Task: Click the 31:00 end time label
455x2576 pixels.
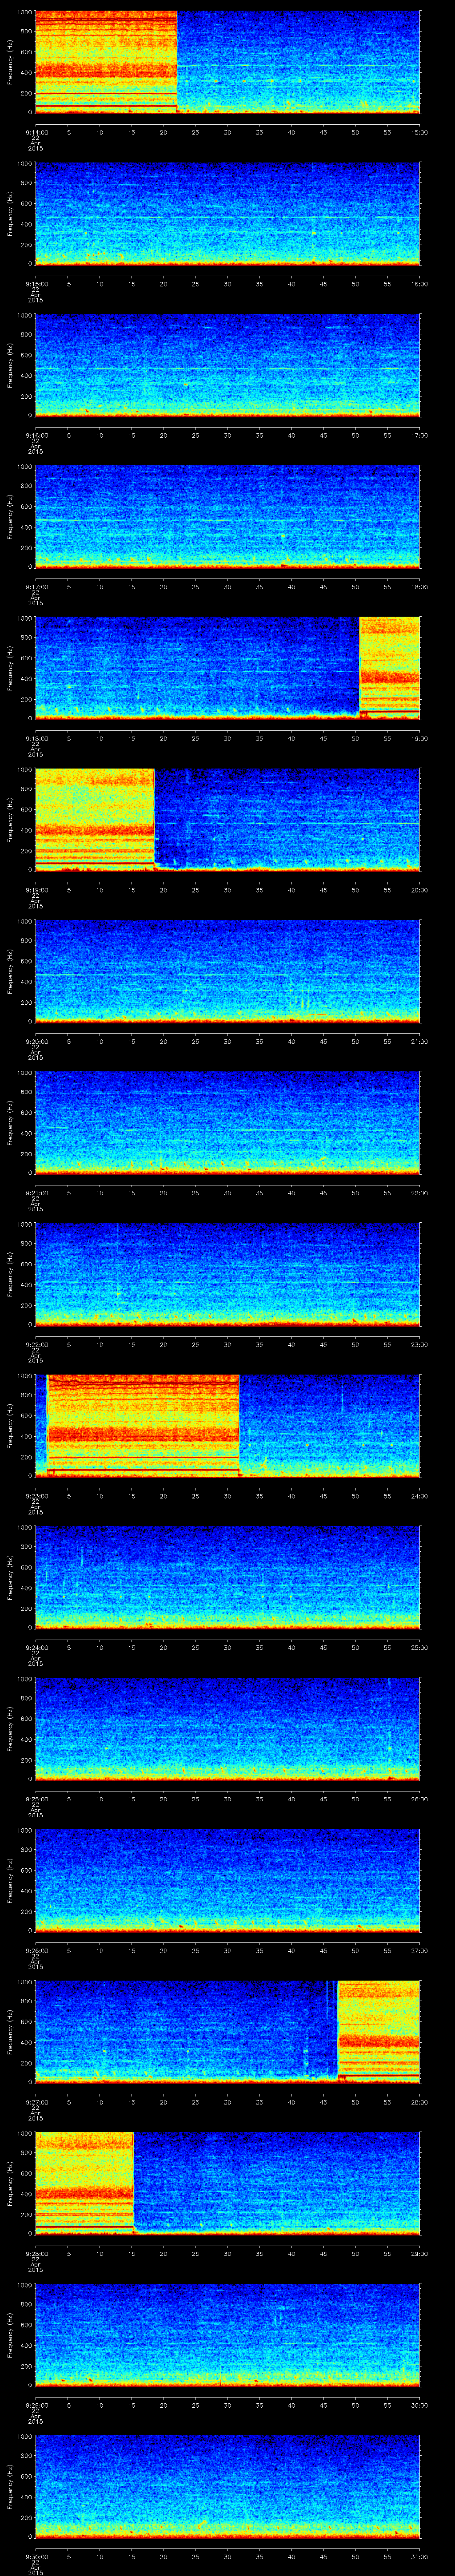Action: (419, 2556)
